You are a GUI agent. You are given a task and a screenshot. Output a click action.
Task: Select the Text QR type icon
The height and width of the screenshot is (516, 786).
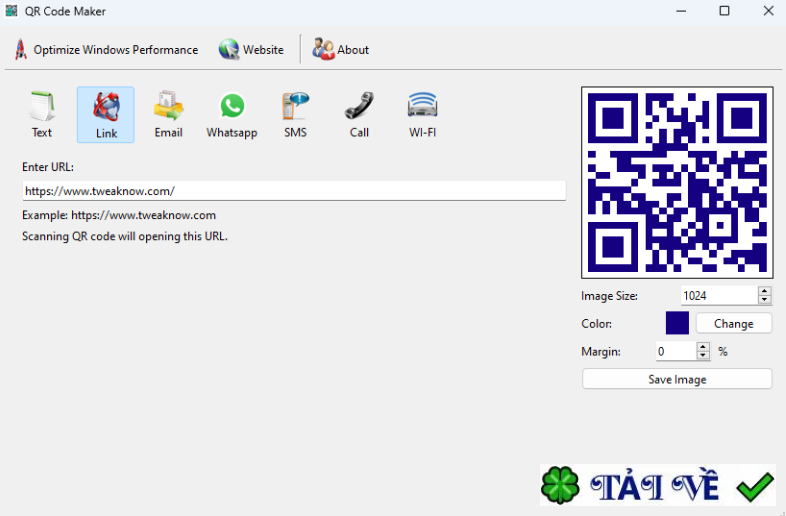point(42,114)
